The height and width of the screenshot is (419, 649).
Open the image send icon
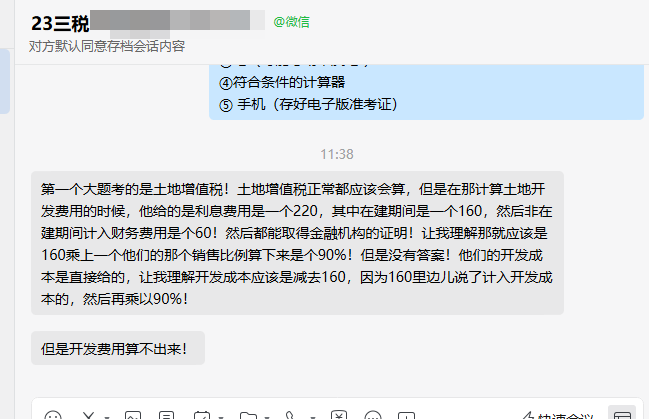pyautogui.click(x=133, y=416)
